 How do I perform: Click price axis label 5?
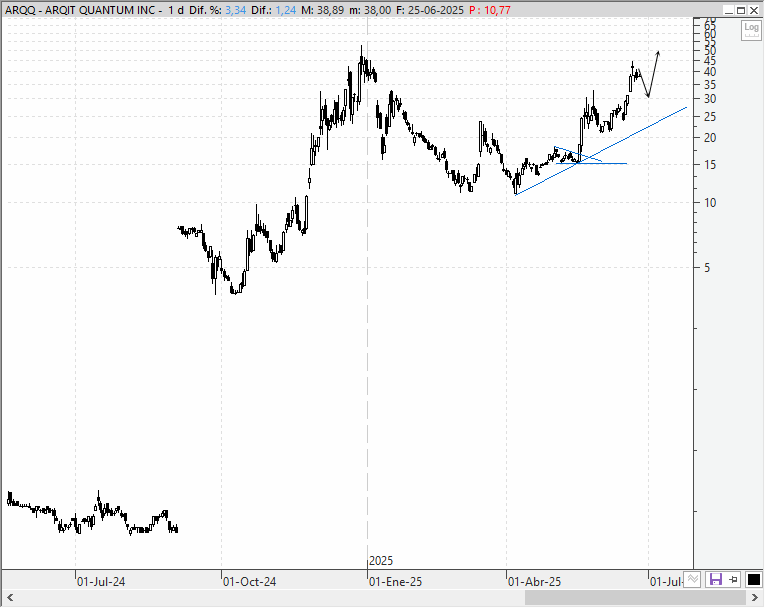click(707, 267)
